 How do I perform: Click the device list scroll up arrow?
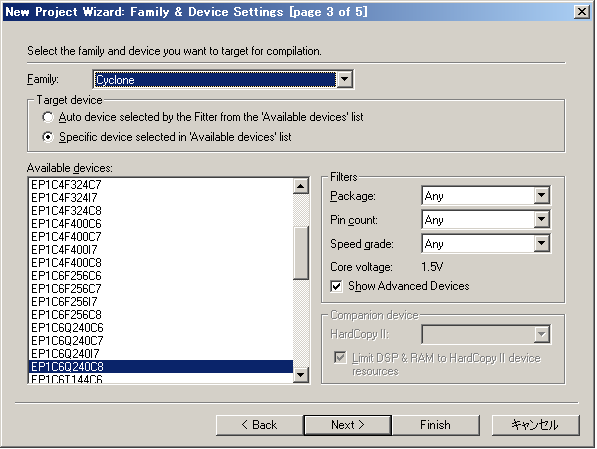(301, 186)
